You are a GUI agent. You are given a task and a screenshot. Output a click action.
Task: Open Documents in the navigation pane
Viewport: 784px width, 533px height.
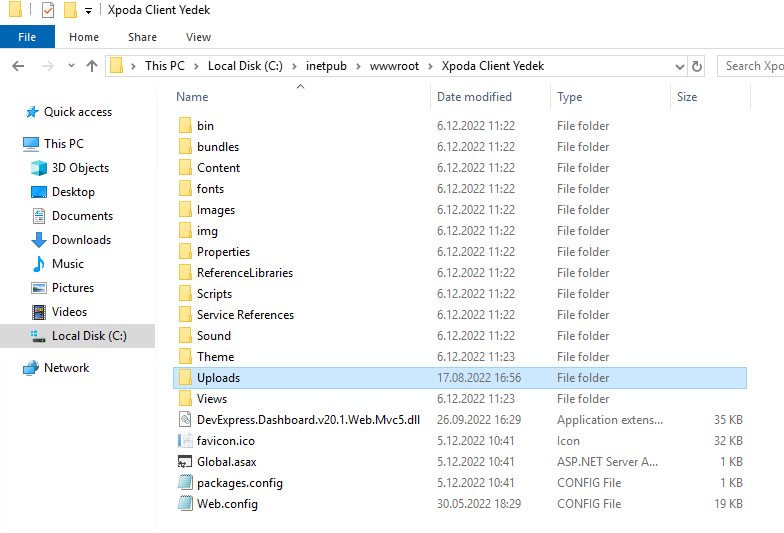coord(82,216)
